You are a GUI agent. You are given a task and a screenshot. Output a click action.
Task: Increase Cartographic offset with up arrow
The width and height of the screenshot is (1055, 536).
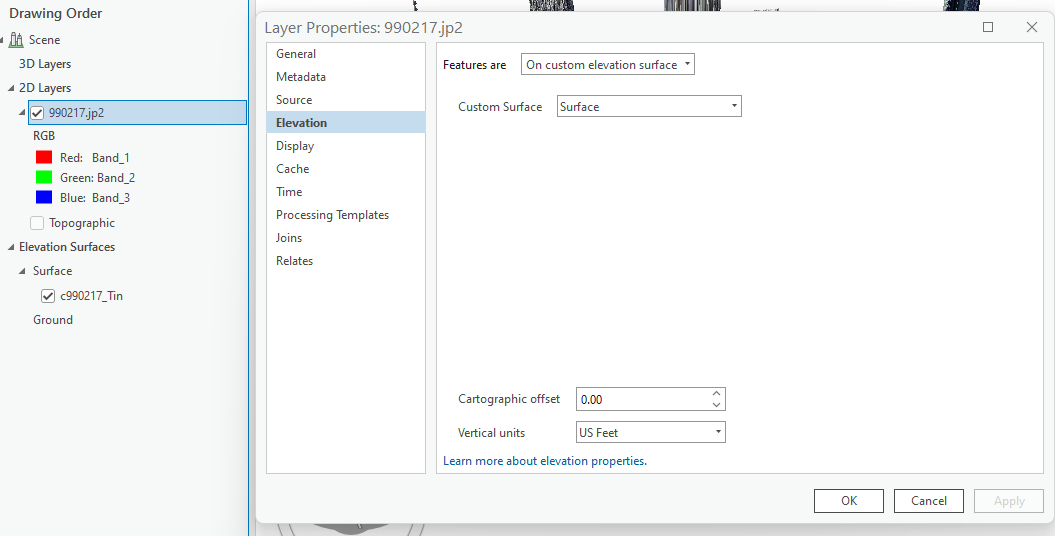pyautogui.click(x=716, y=394)
